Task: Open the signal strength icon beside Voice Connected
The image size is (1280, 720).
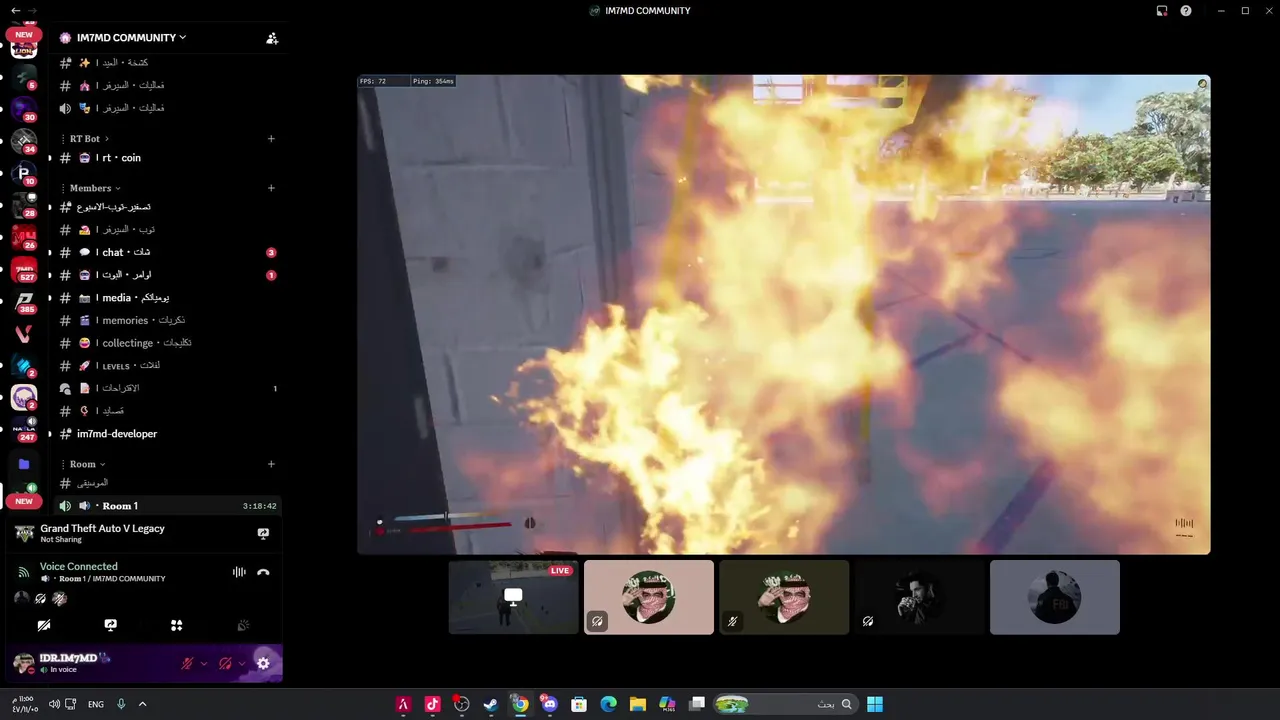Action: (x=23, y=572)
